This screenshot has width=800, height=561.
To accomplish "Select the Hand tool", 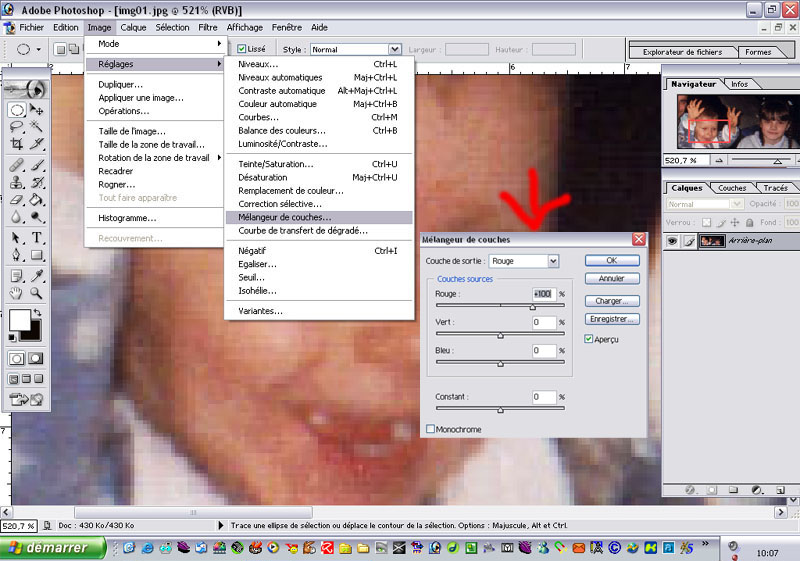I will coord(17,293).
